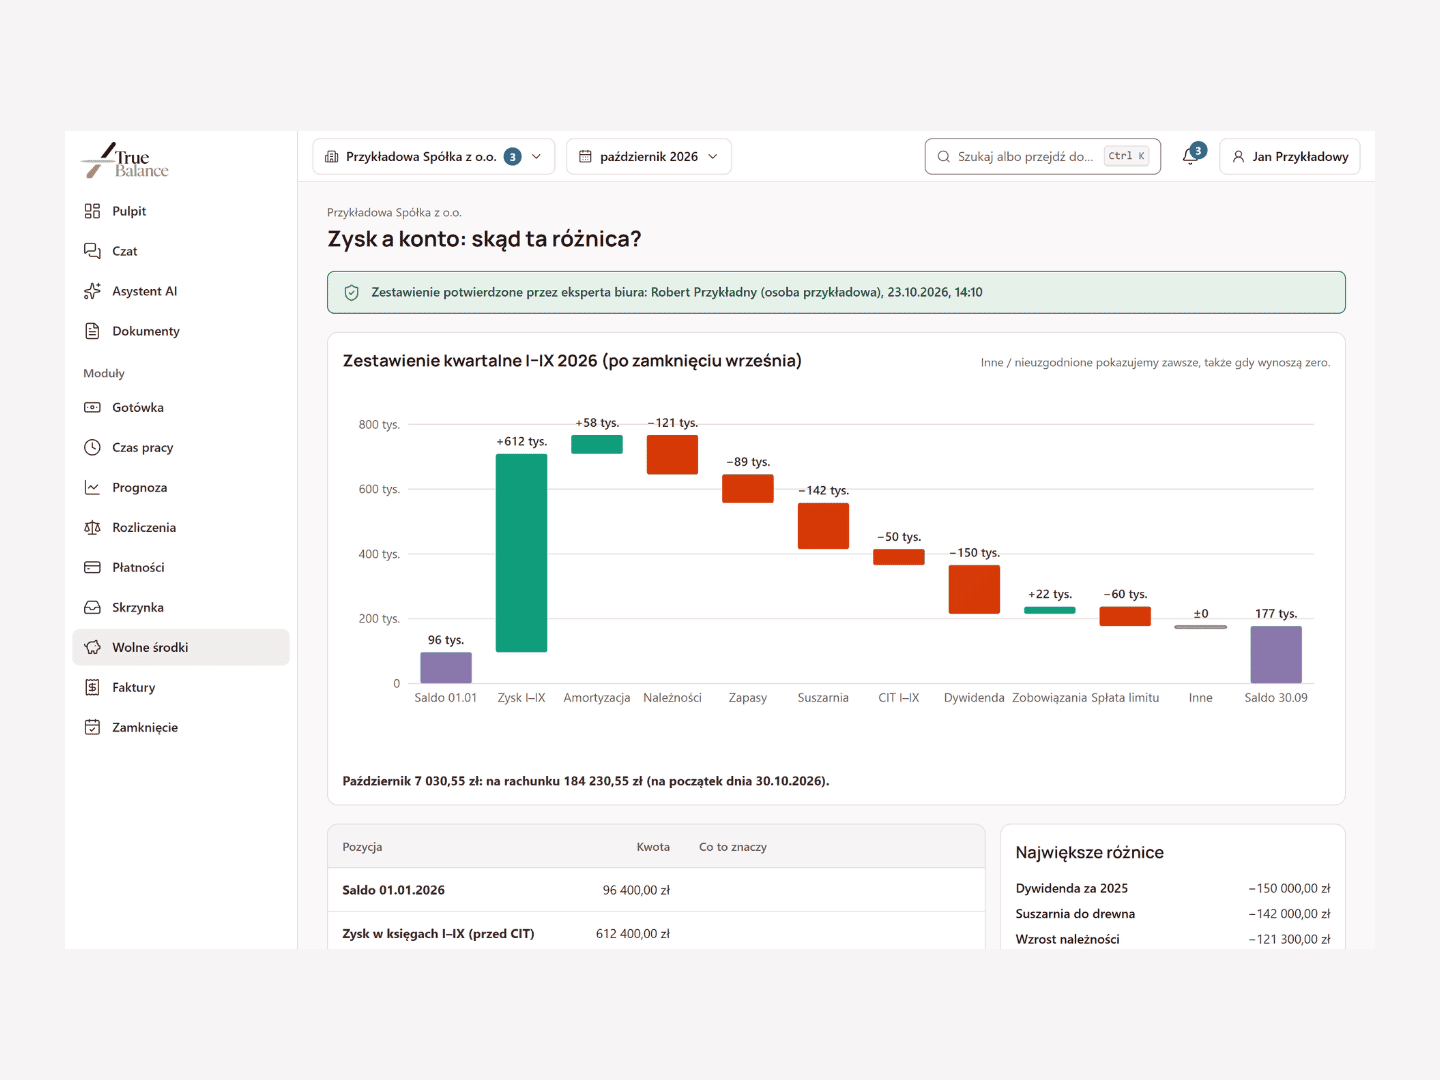Go to the Pulpit menu item
1440x1080 pixels.
tap(181, 211)
